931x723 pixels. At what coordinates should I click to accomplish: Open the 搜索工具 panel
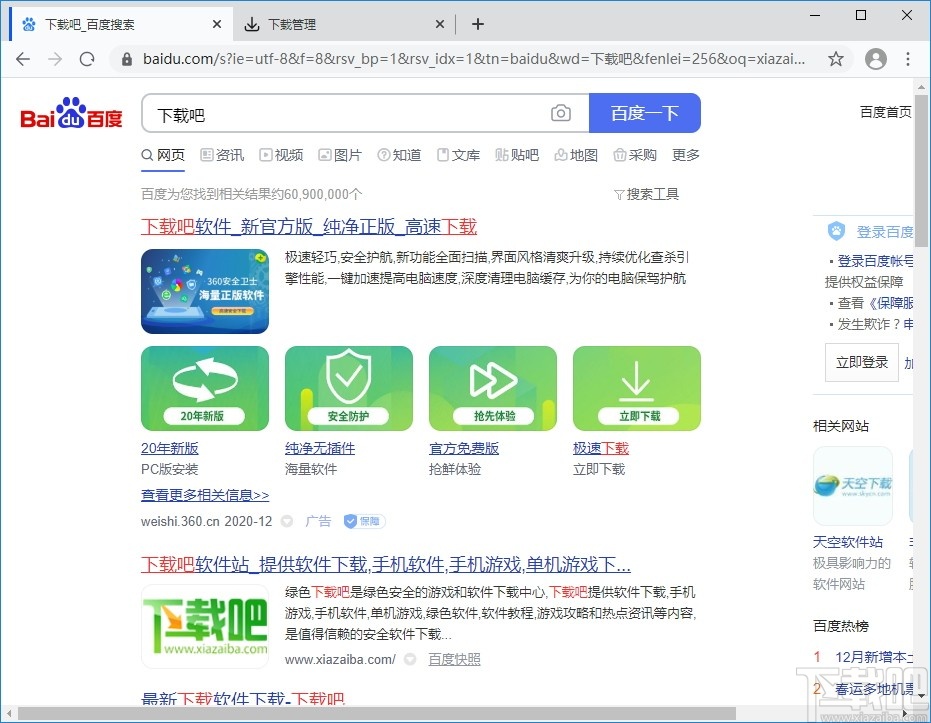point(646,194)
